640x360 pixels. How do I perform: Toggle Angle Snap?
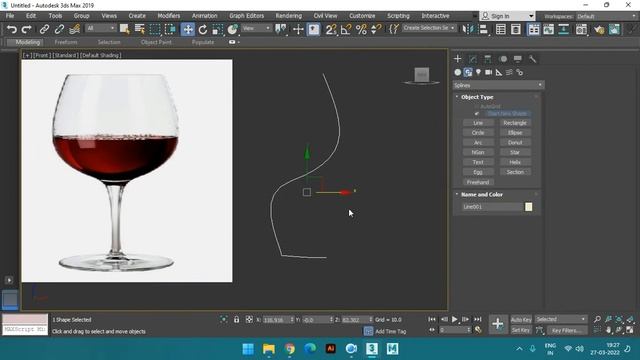pyautogui.click(x=346, y=29)
